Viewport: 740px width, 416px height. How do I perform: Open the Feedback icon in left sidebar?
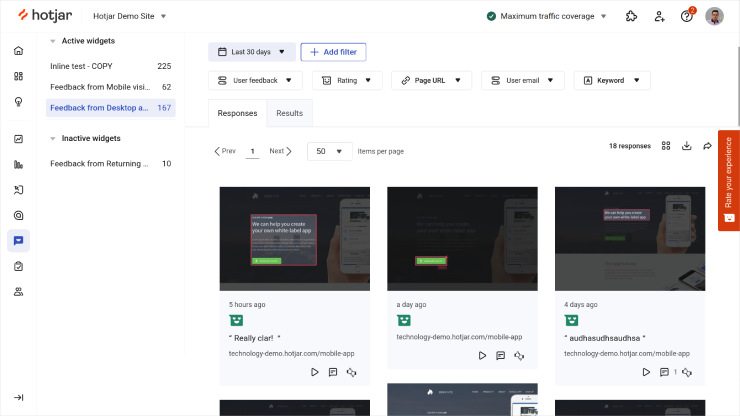[18, 240]
